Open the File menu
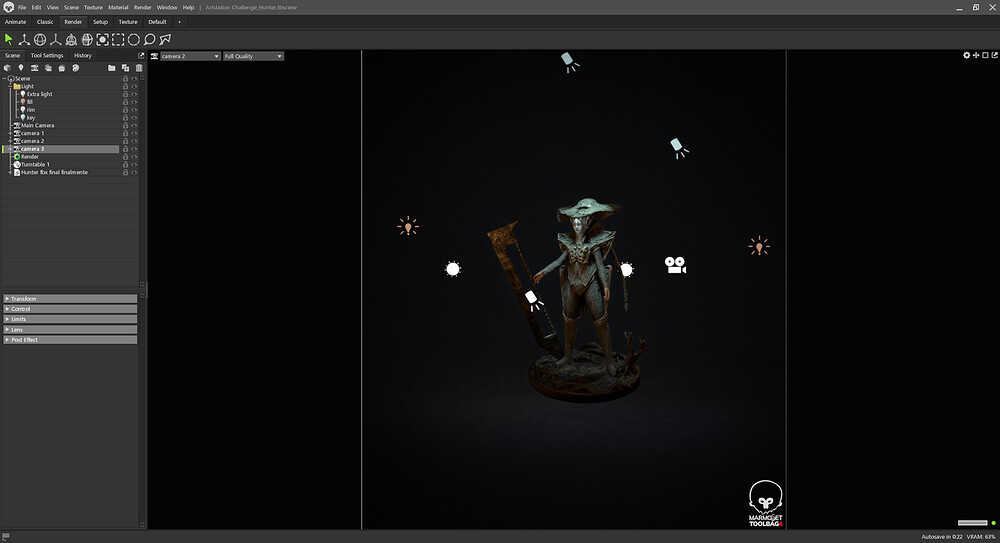This screenshot has height=543, width=1000. tap(22, 7)
